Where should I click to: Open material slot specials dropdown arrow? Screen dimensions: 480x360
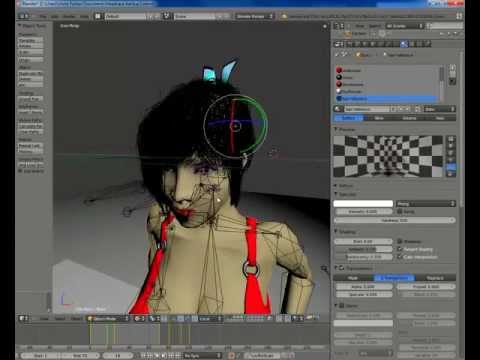(x=452, y=82)
